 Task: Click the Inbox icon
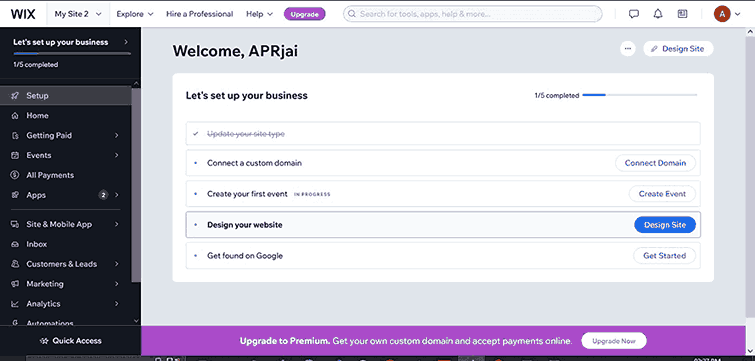(x=15, y=244)
